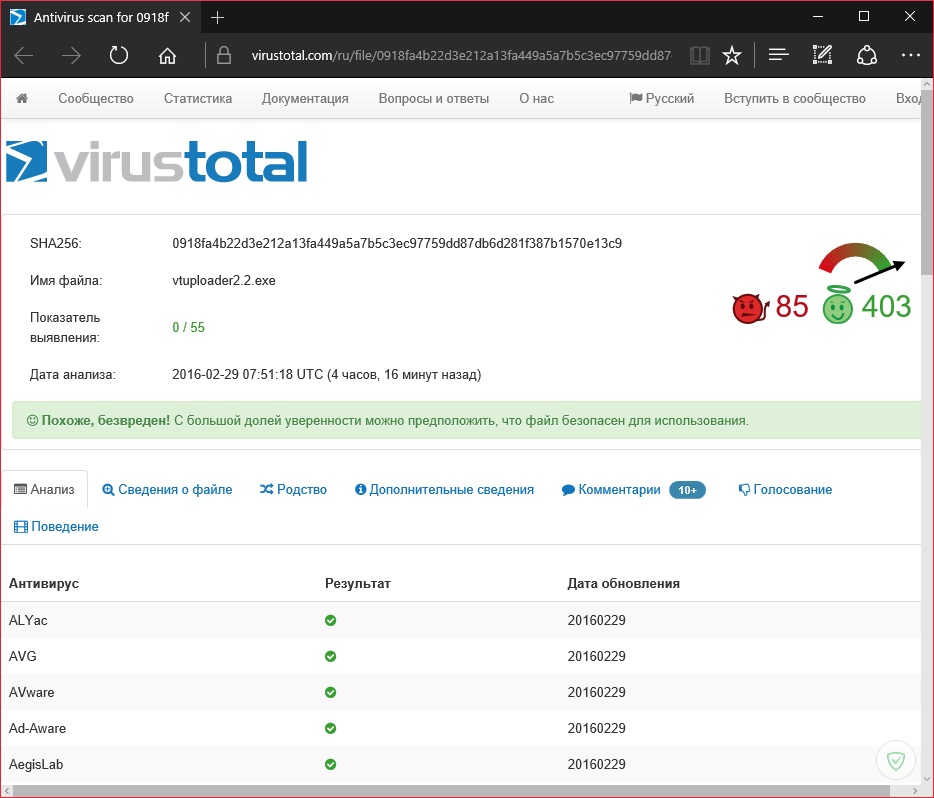Click the Дата обновления column header

pos(623,584)
